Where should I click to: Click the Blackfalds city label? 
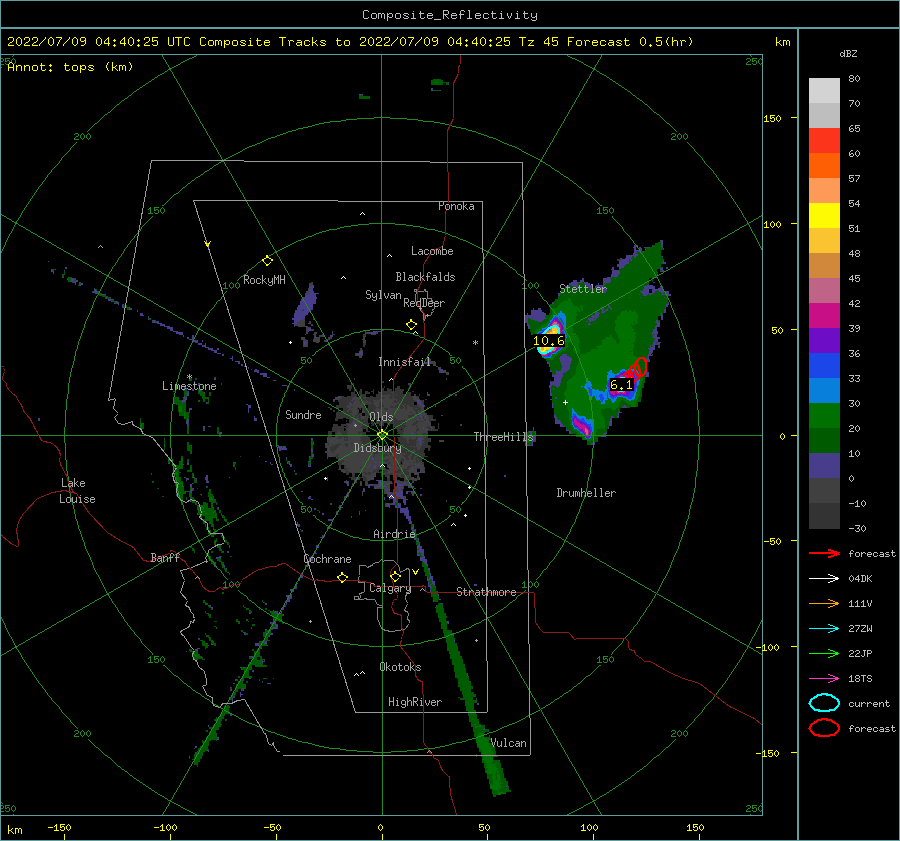click(x=425, y=277)
